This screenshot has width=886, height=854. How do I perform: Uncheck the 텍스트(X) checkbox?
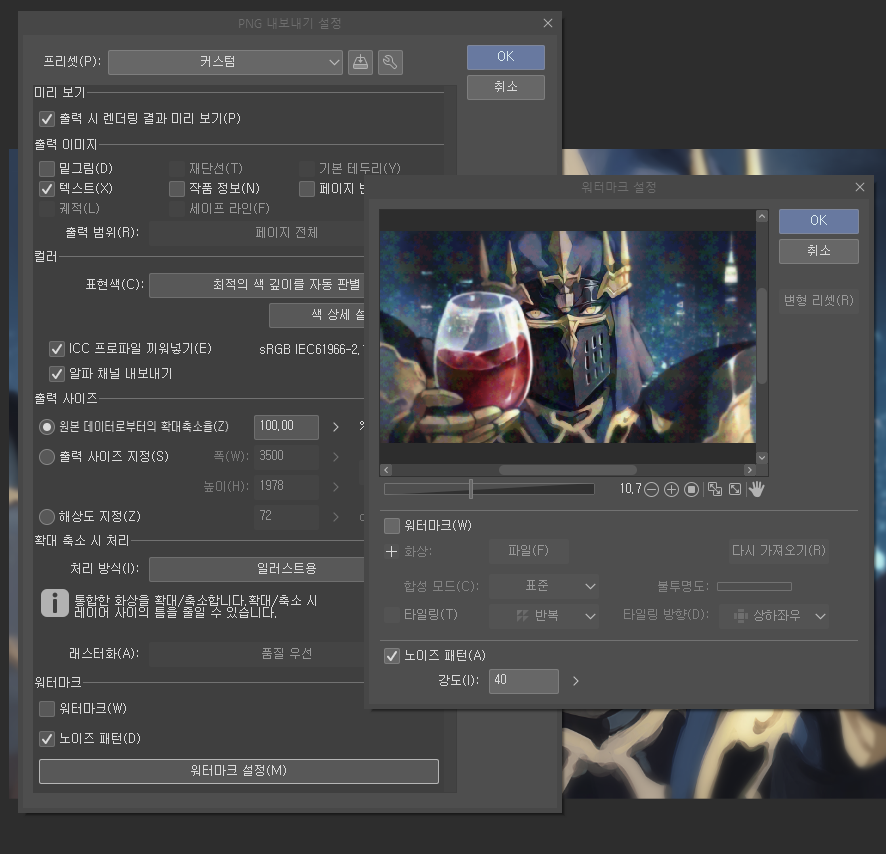(x=47, y=189)
